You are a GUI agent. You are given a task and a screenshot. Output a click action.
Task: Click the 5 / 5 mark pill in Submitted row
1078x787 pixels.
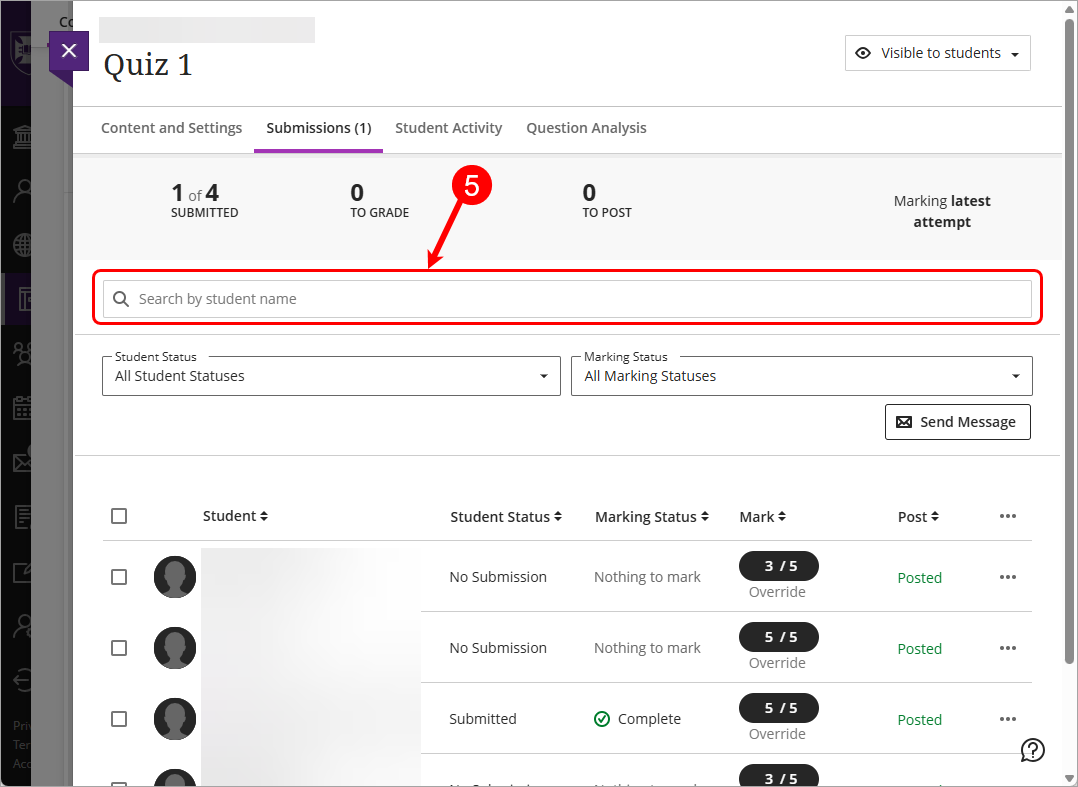[779, 708]
